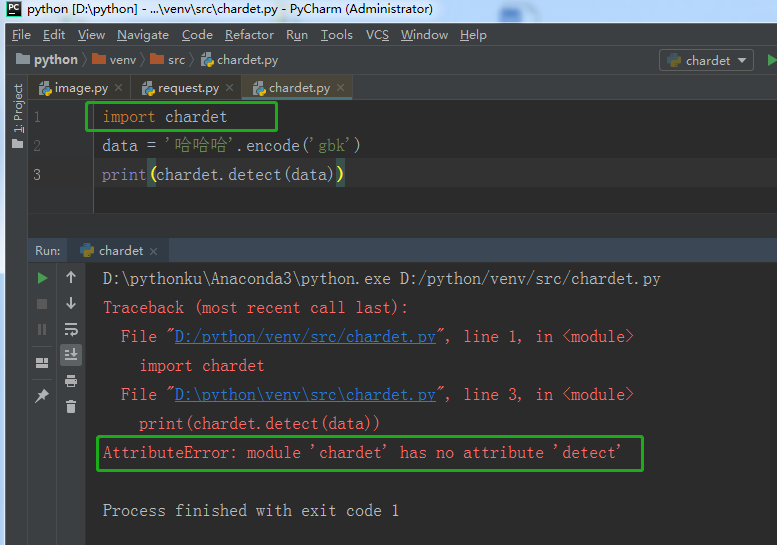This screenshot has height=545, width=777.
Task: Open the File menu
Action: (21, 35)
